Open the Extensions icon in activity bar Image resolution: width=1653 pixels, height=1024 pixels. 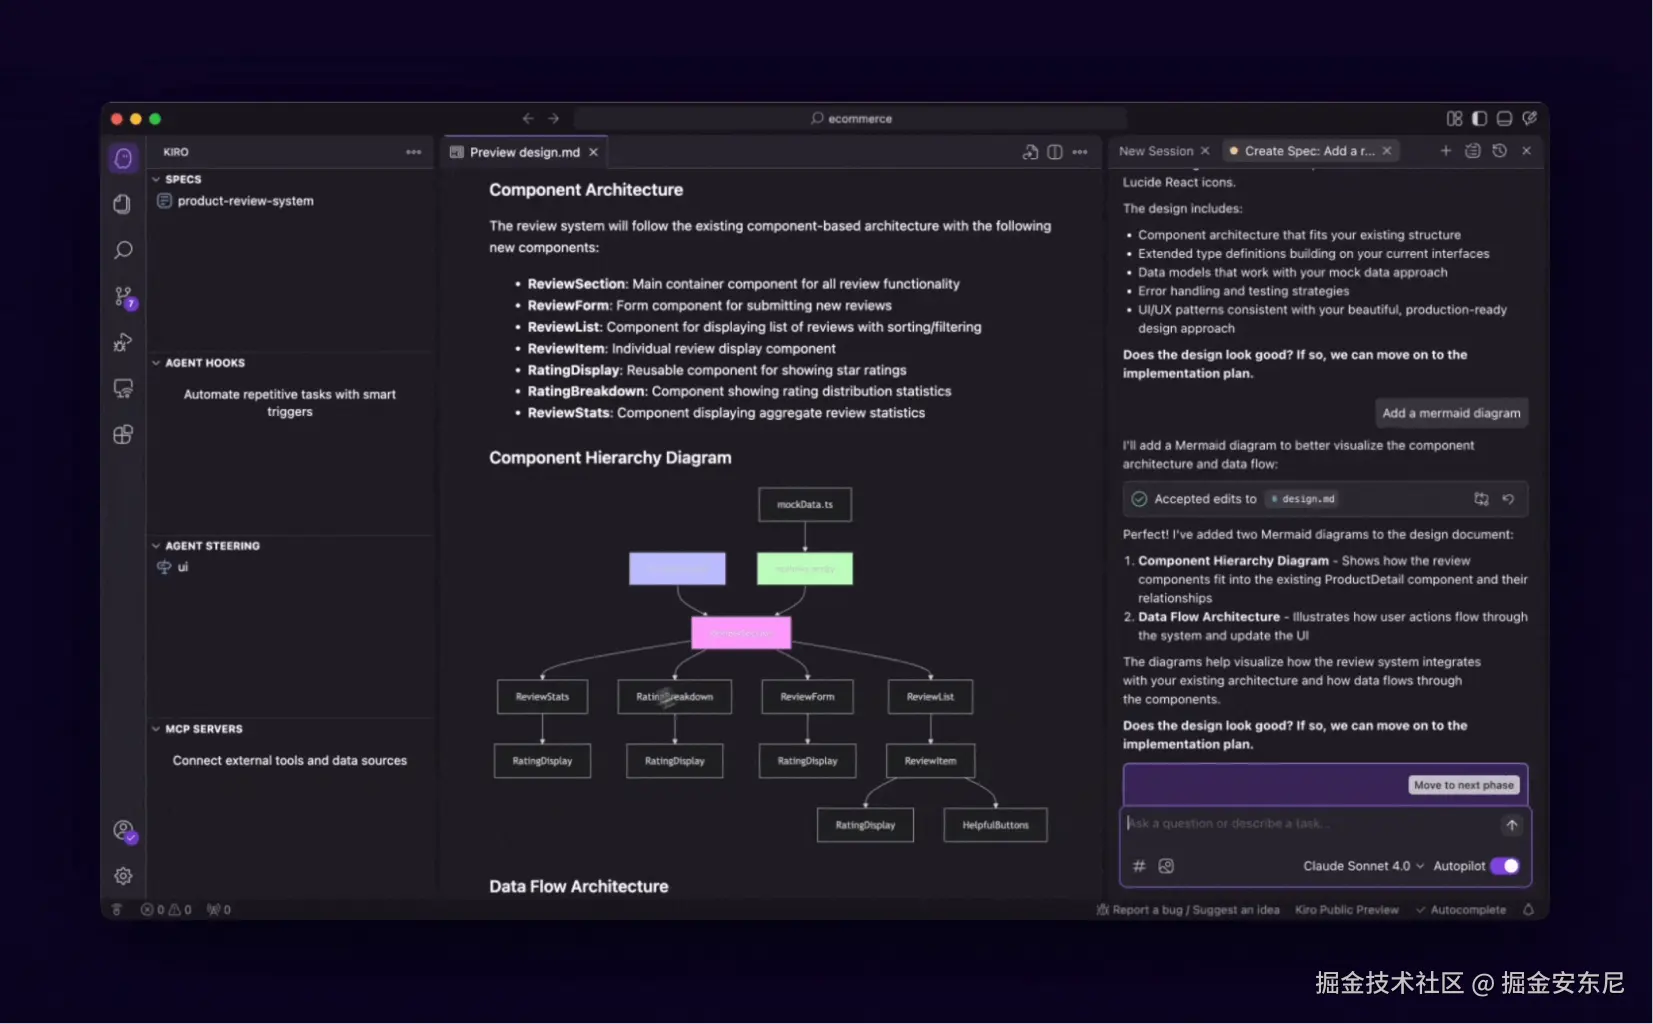[123, 435]
